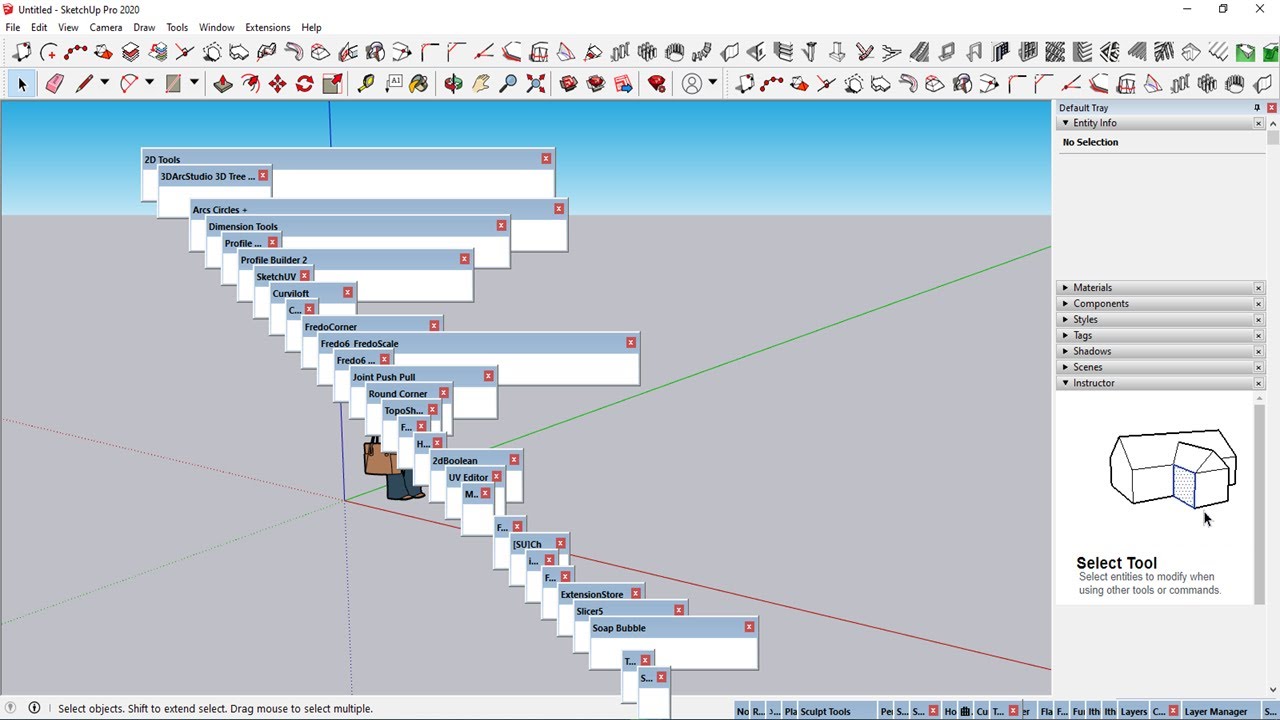Expand the Shadows panel
This screenshot has width=1280, height=720.
[x=1065, y=352]
